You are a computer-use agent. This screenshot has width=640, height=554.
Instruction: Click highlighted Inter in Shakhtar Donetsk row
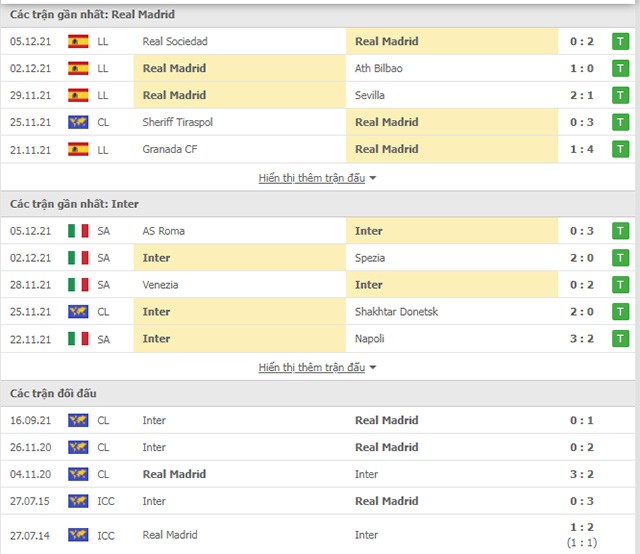click(156, 311)
